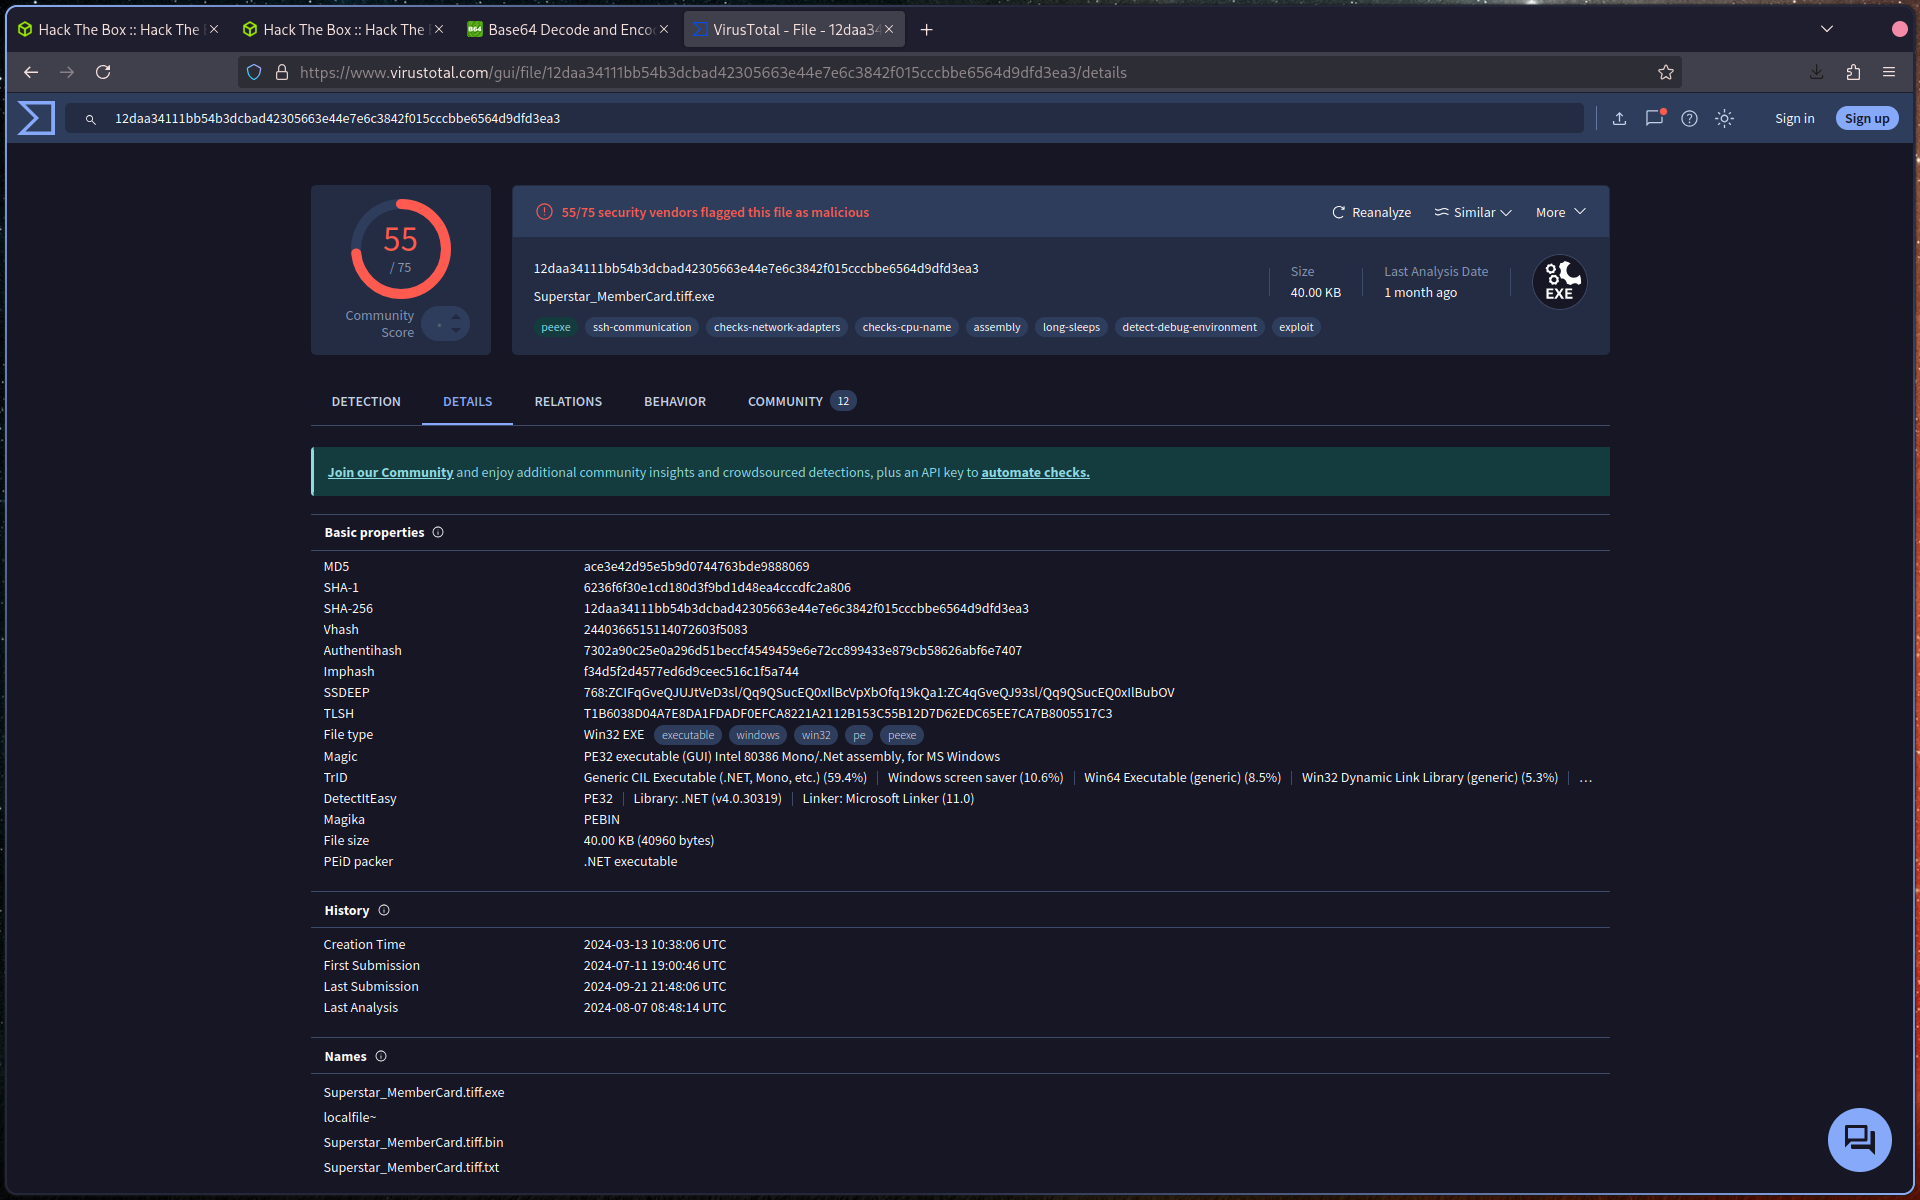Click the executable file type tag
The width and height of the screenshot is (1920, 1200).
pos(688,735)
